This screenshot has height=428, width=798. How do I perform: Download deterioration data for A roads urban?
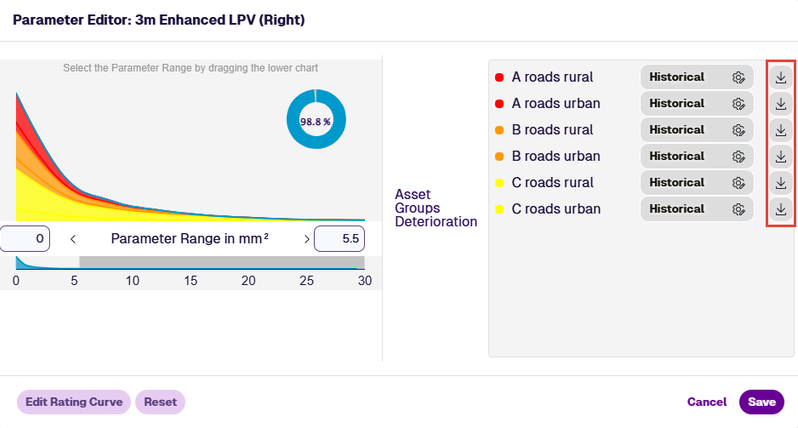point(781,104)
